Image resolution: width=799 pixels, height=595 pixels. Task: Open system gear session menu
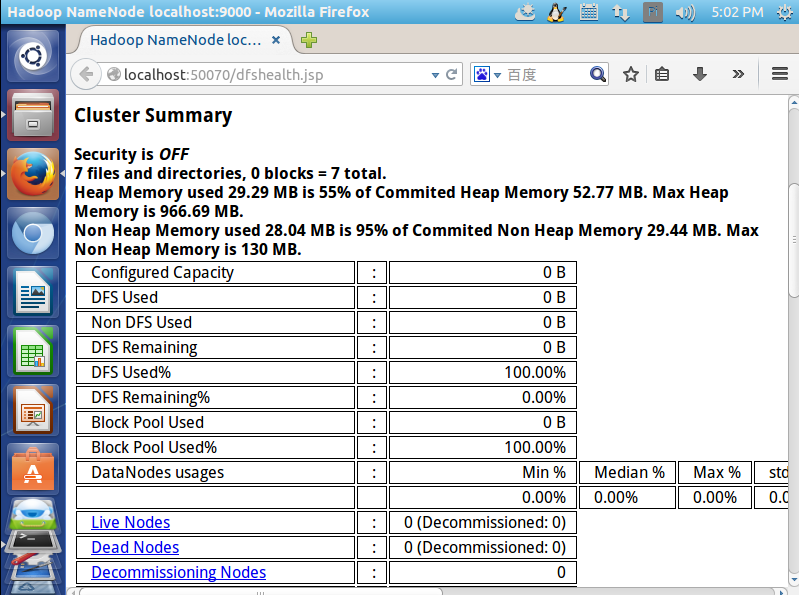point(784,12)
